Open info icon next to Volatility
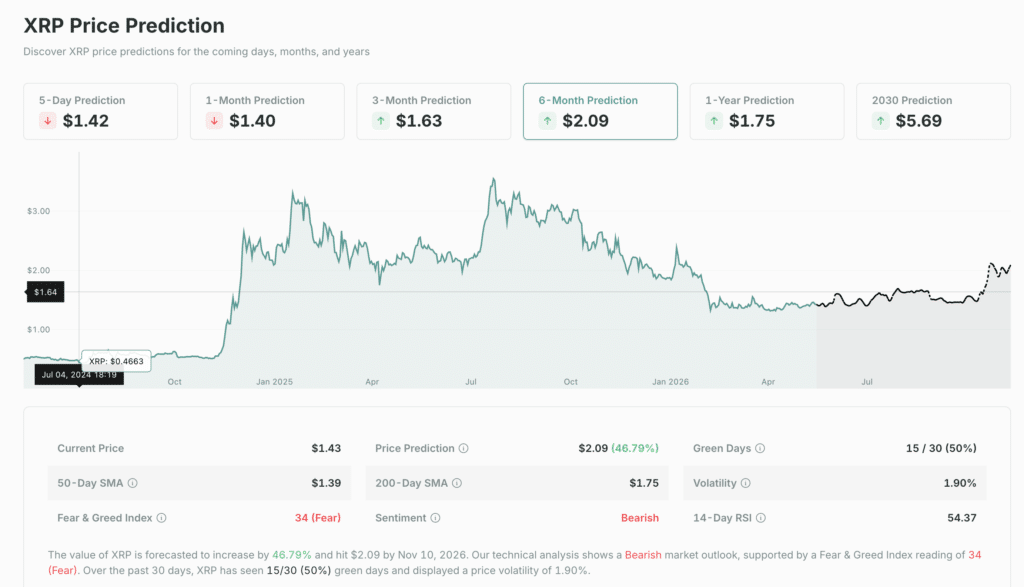This screenshot has width=1024, height=587. pyautogui.click(x=746, y=483)
